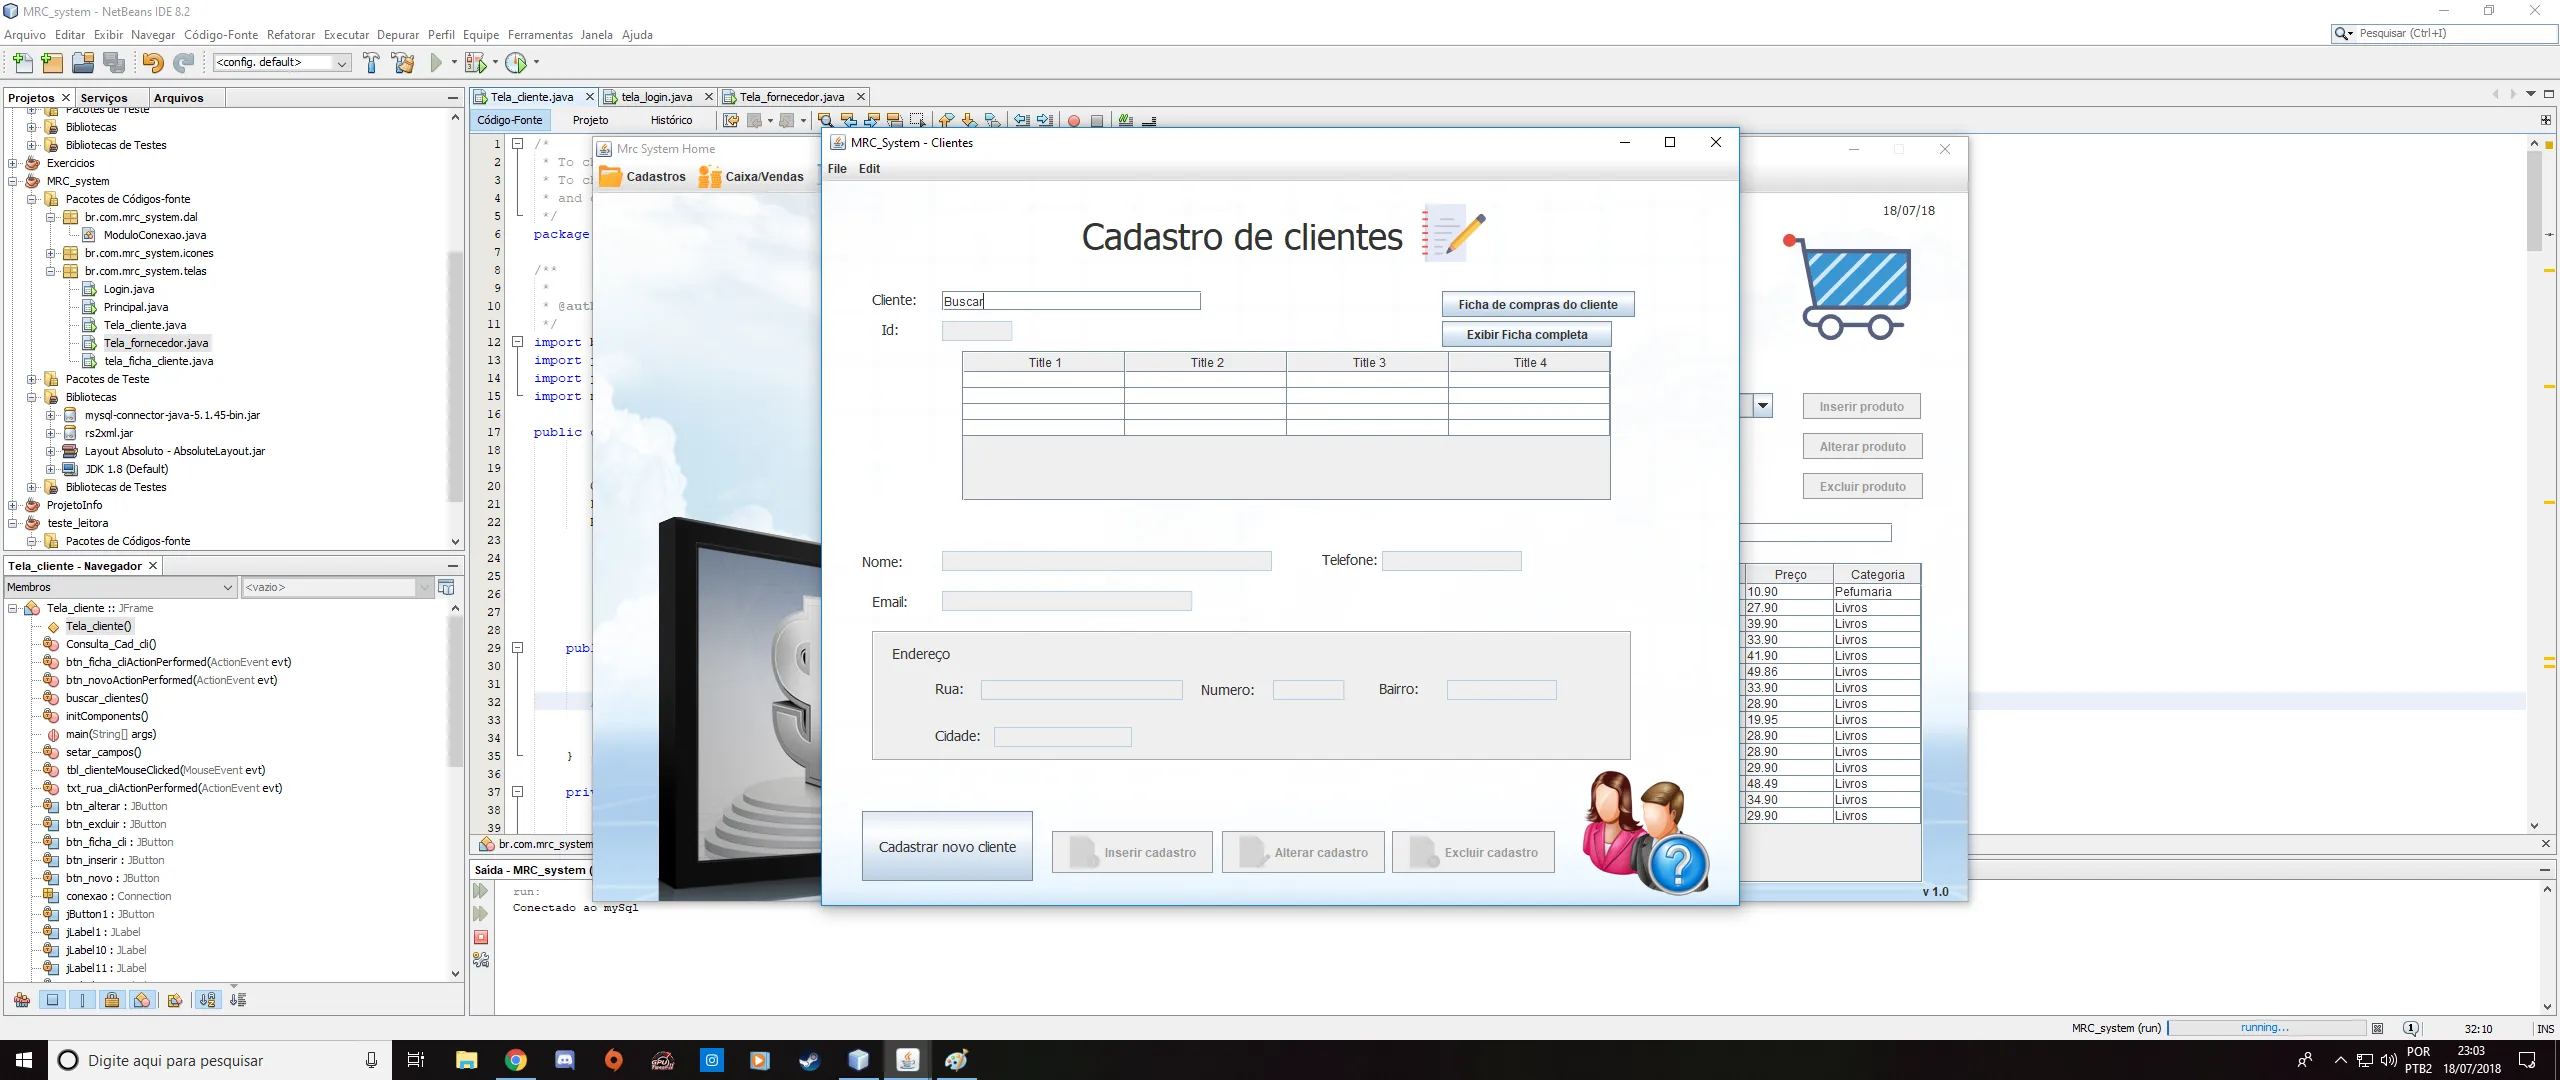Open the <config default> configuration dropdown
Viewport: 2560px width, 1080px height.
tap(343, 62)
